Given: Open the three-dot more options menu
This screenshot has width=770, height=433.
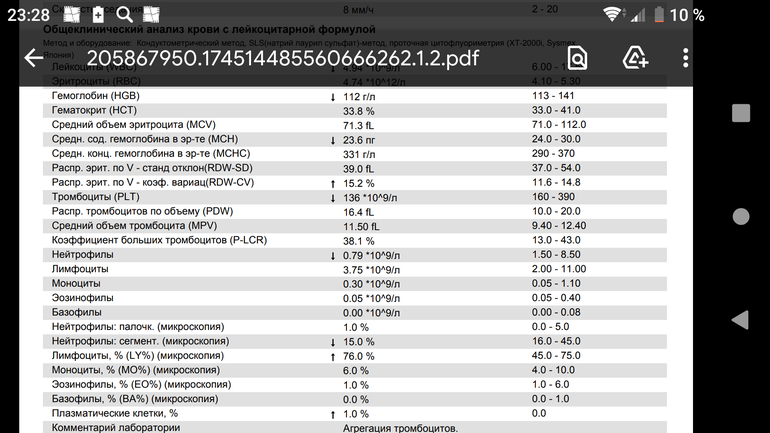Looking at the screenshot, I should [686, 57].
